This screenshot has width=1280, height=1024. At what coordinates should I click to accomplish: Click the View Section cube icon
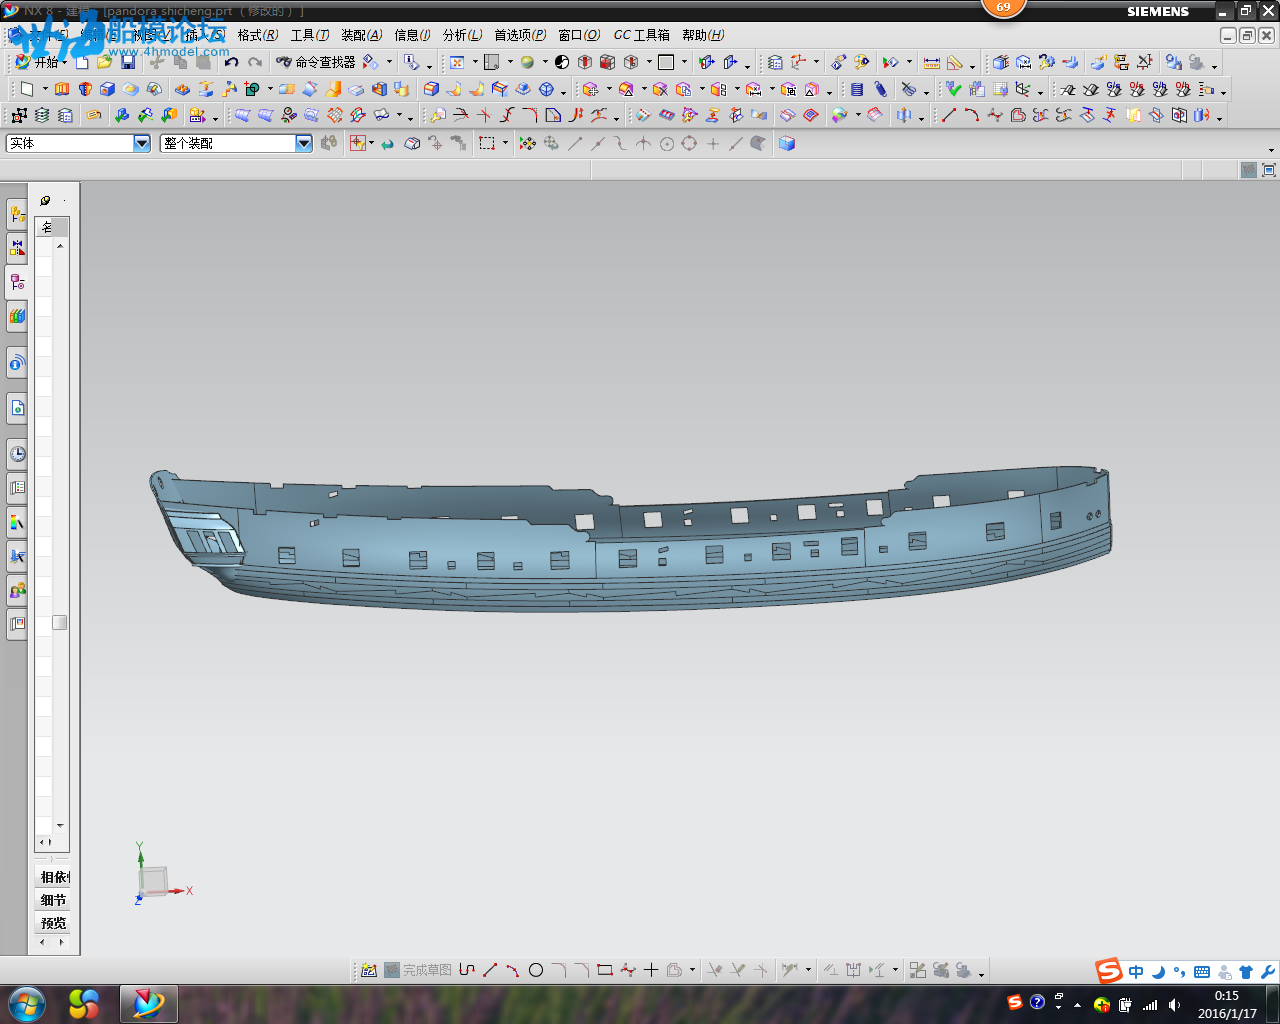(x=787, y=143)
